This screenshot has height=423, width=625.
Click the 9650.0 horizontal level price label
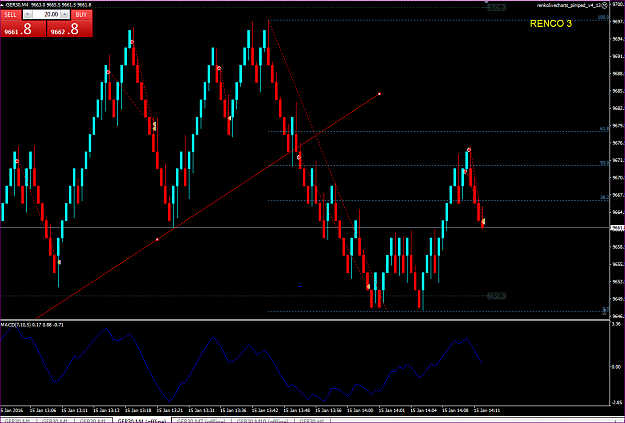coord(496,296)
